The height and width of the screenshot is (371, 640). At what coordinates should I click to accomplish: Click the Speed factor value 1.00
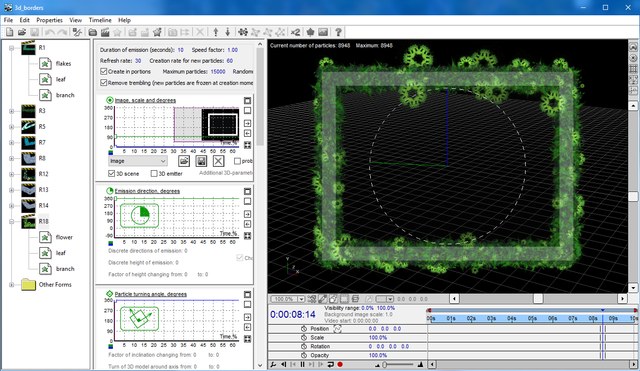point(233,50)
